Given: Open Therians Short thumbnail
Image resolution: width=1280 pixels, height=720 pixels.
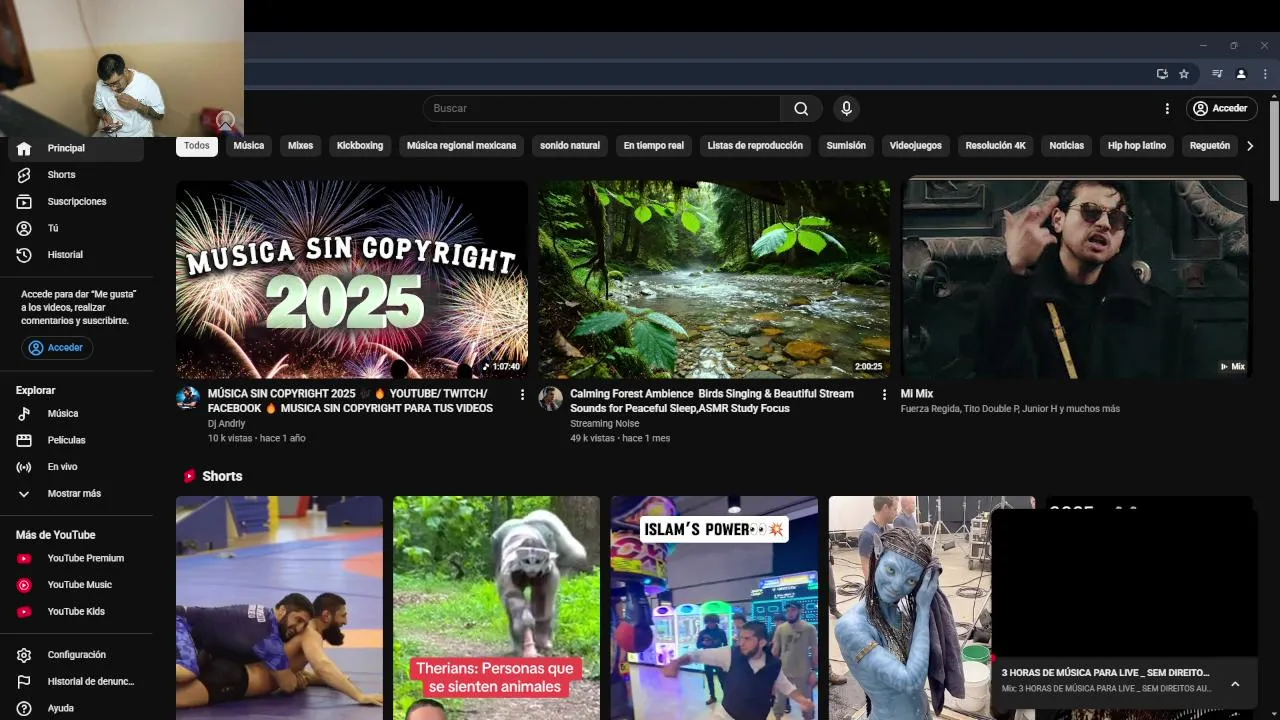Looking at the screenshot, I should [496, 608].
